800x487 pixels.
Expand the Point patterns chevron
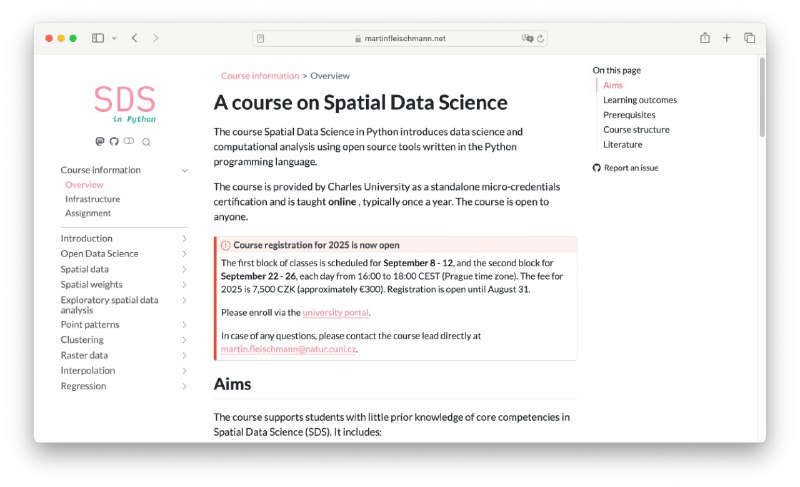click(185, 325)
